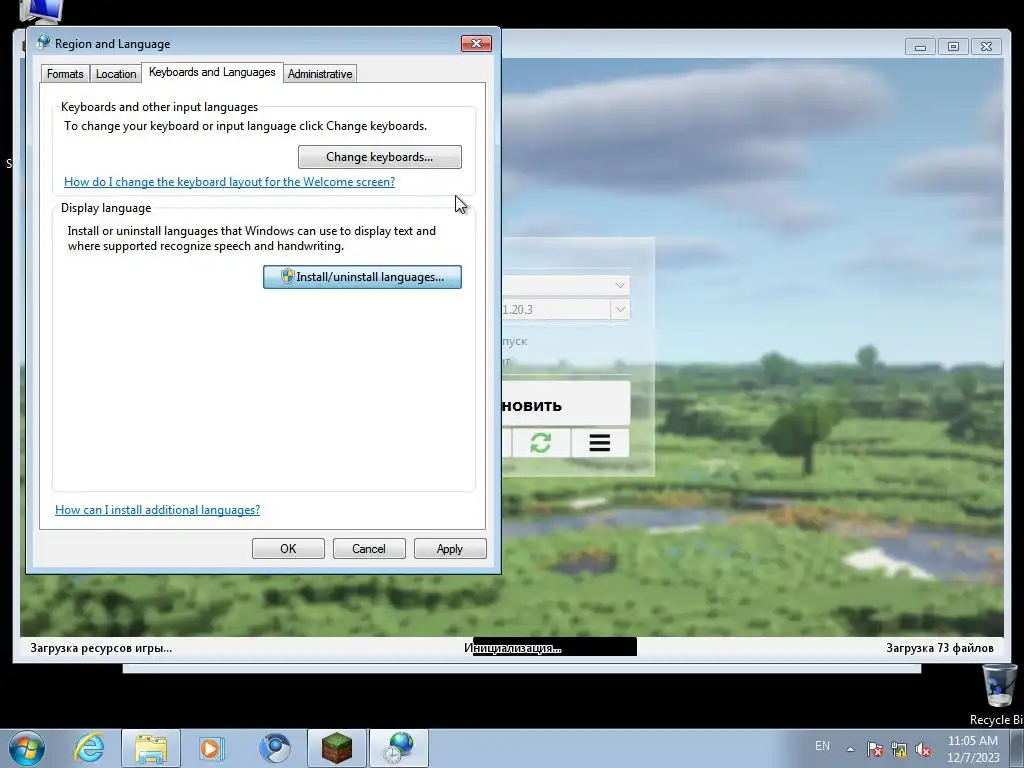This screenshot has height=768, width=1024.
Task: Select the Computer icon on the desktop
Action: point(41,11)
